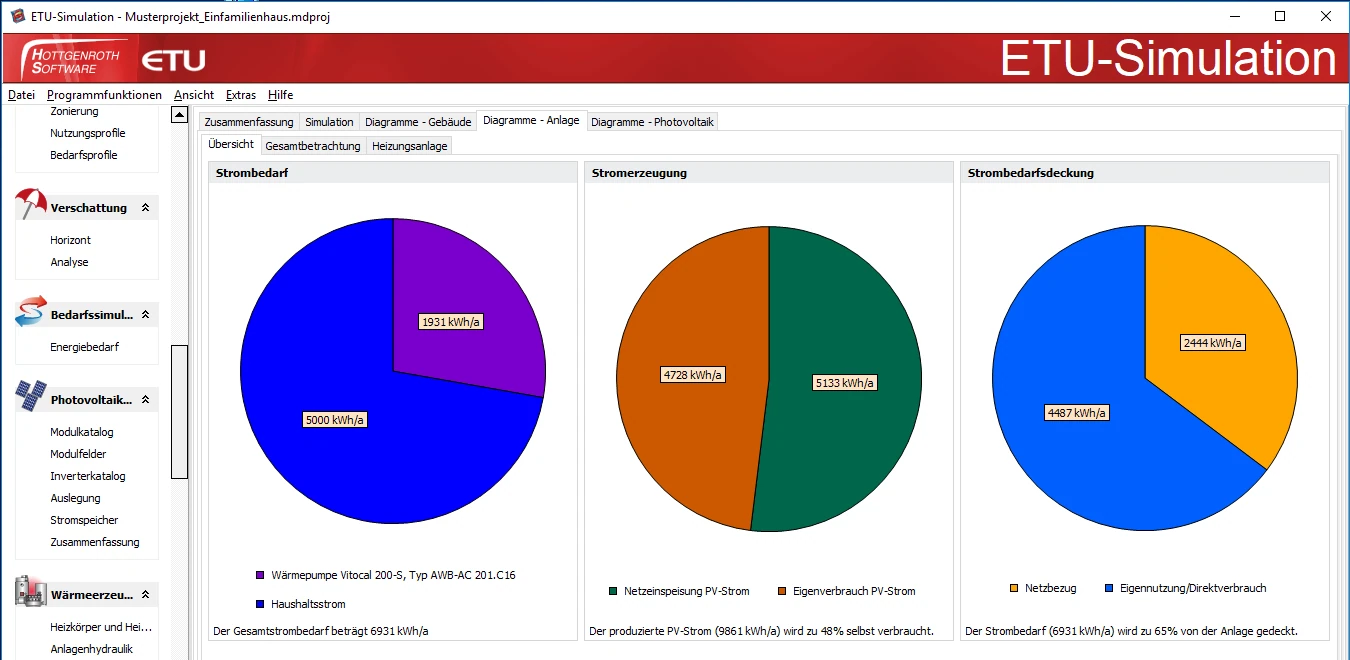Collapse the Wärmeerzeuger sidebar section
The image size is (1350, 660).
(x=146, y=595)
